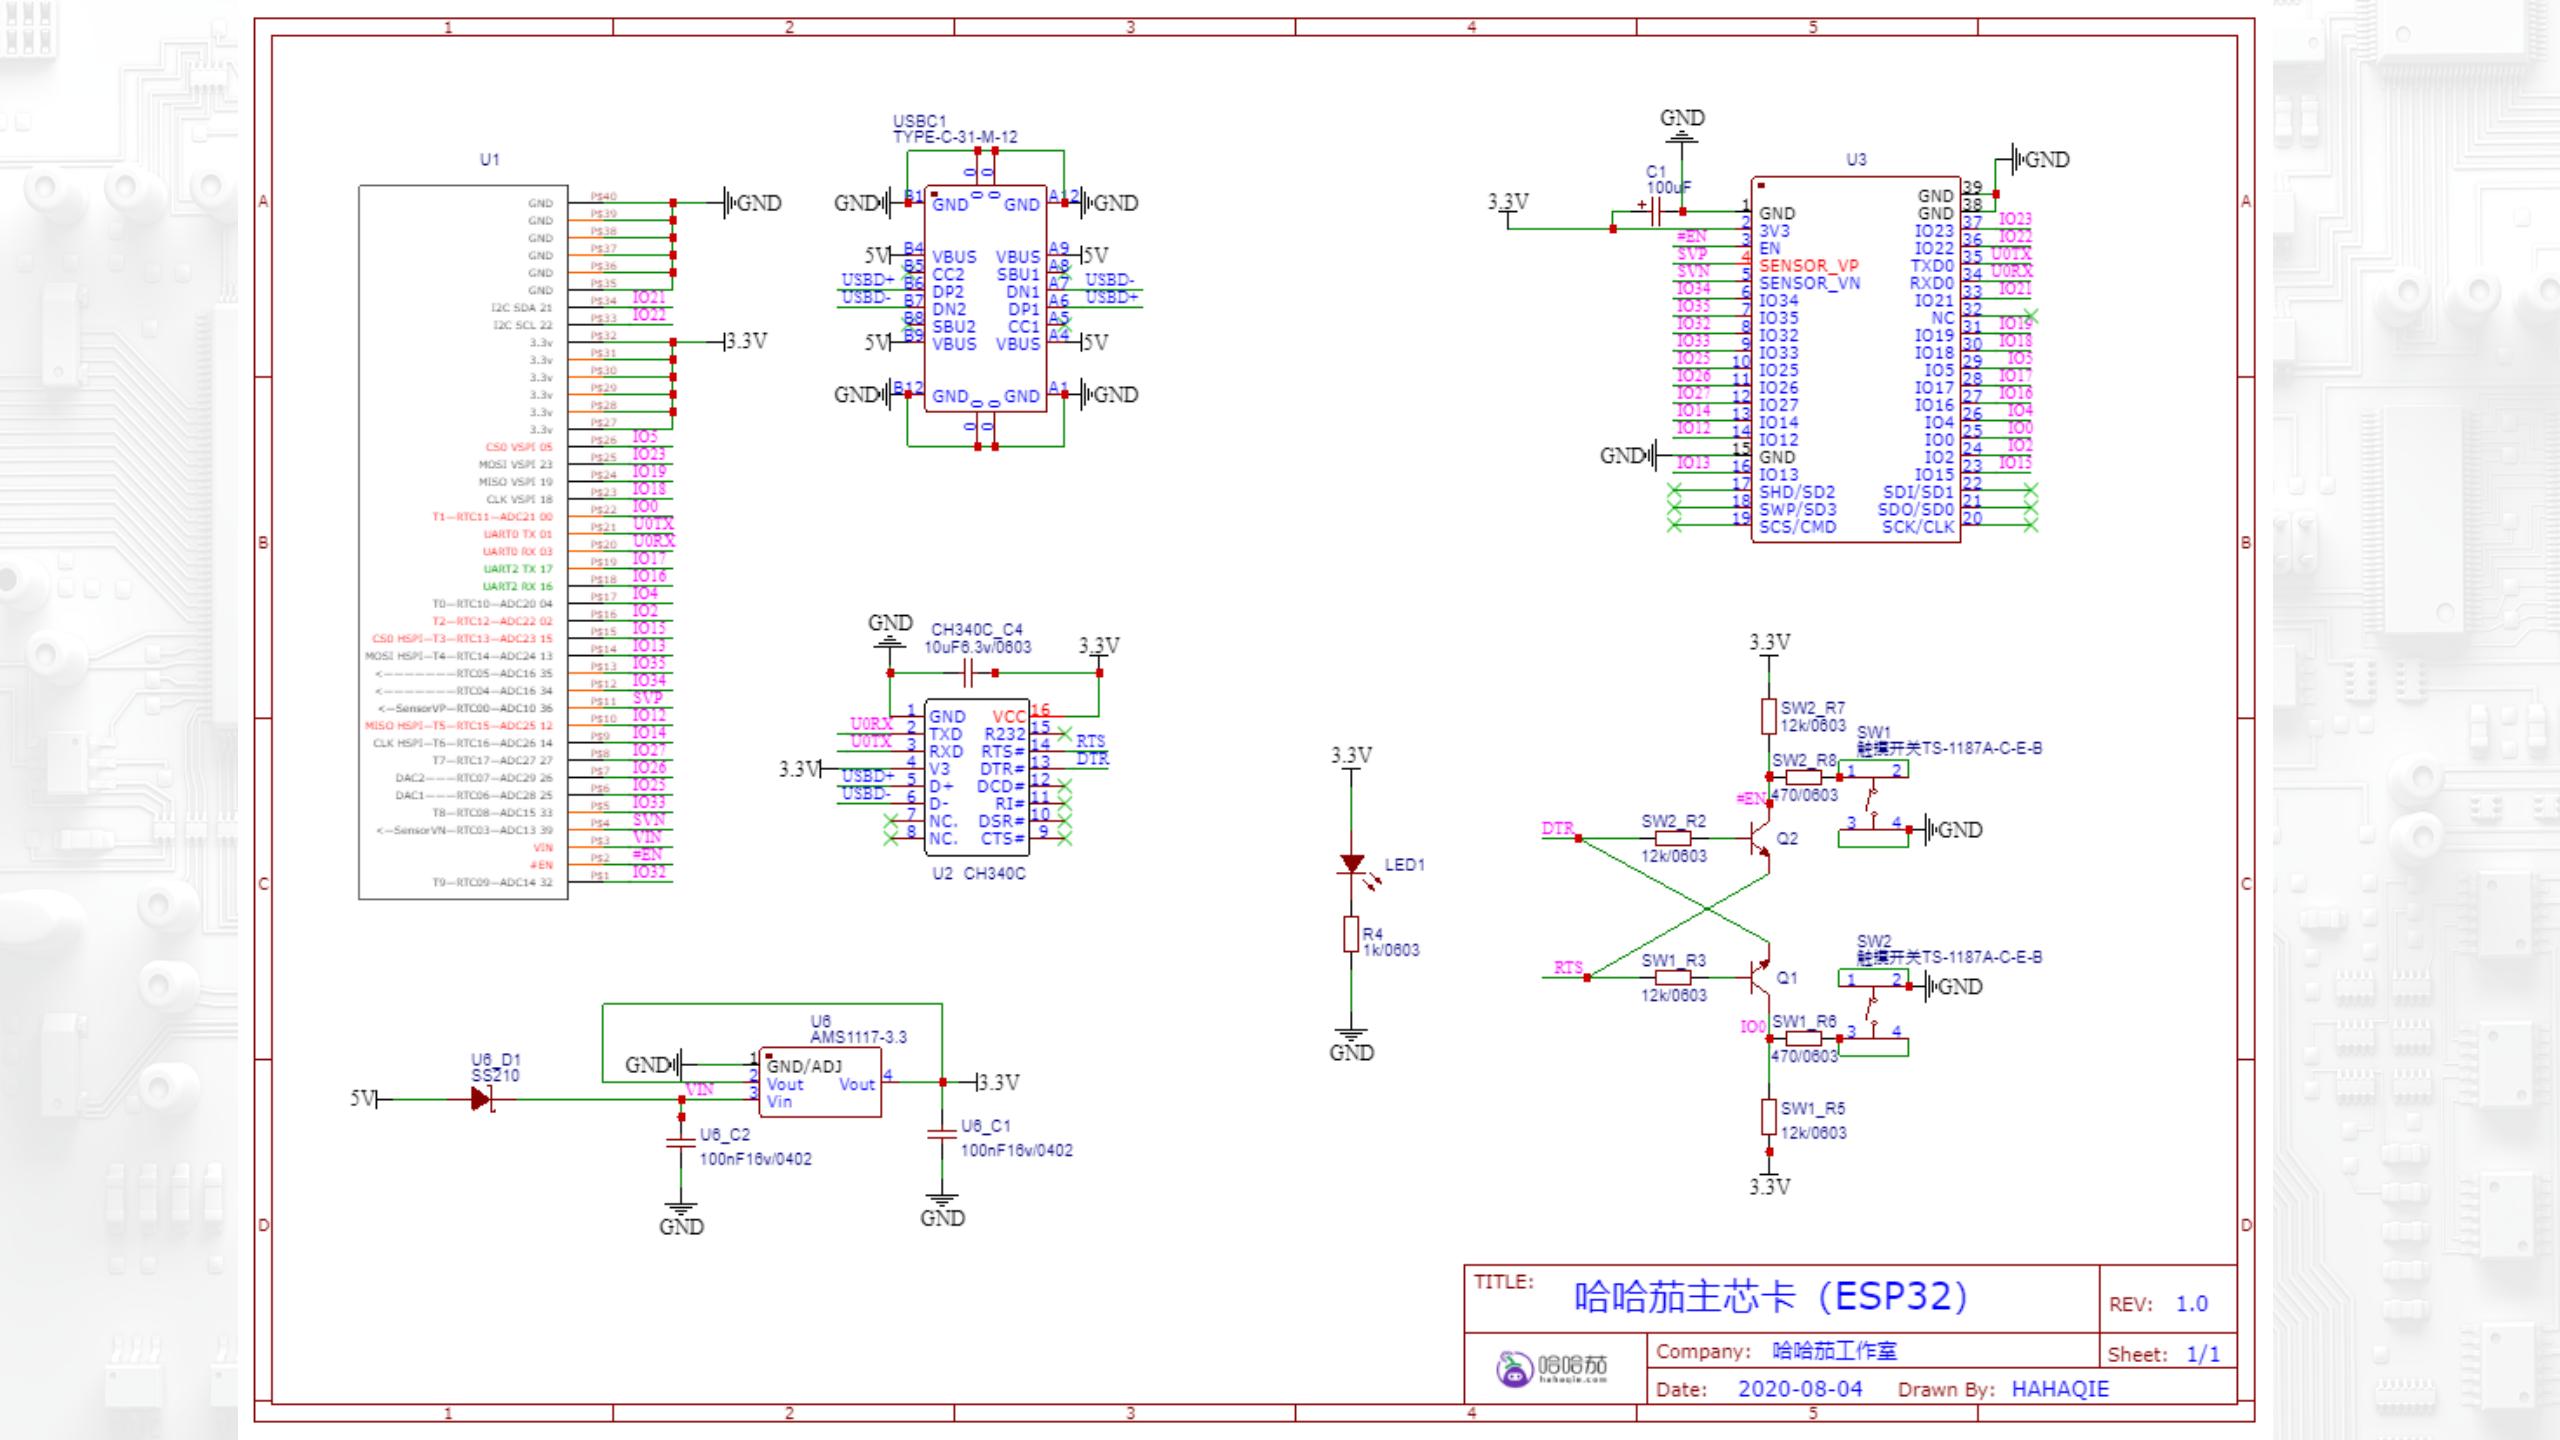Select the SW2_R2 12k resistor symbol

(1673, 838)
